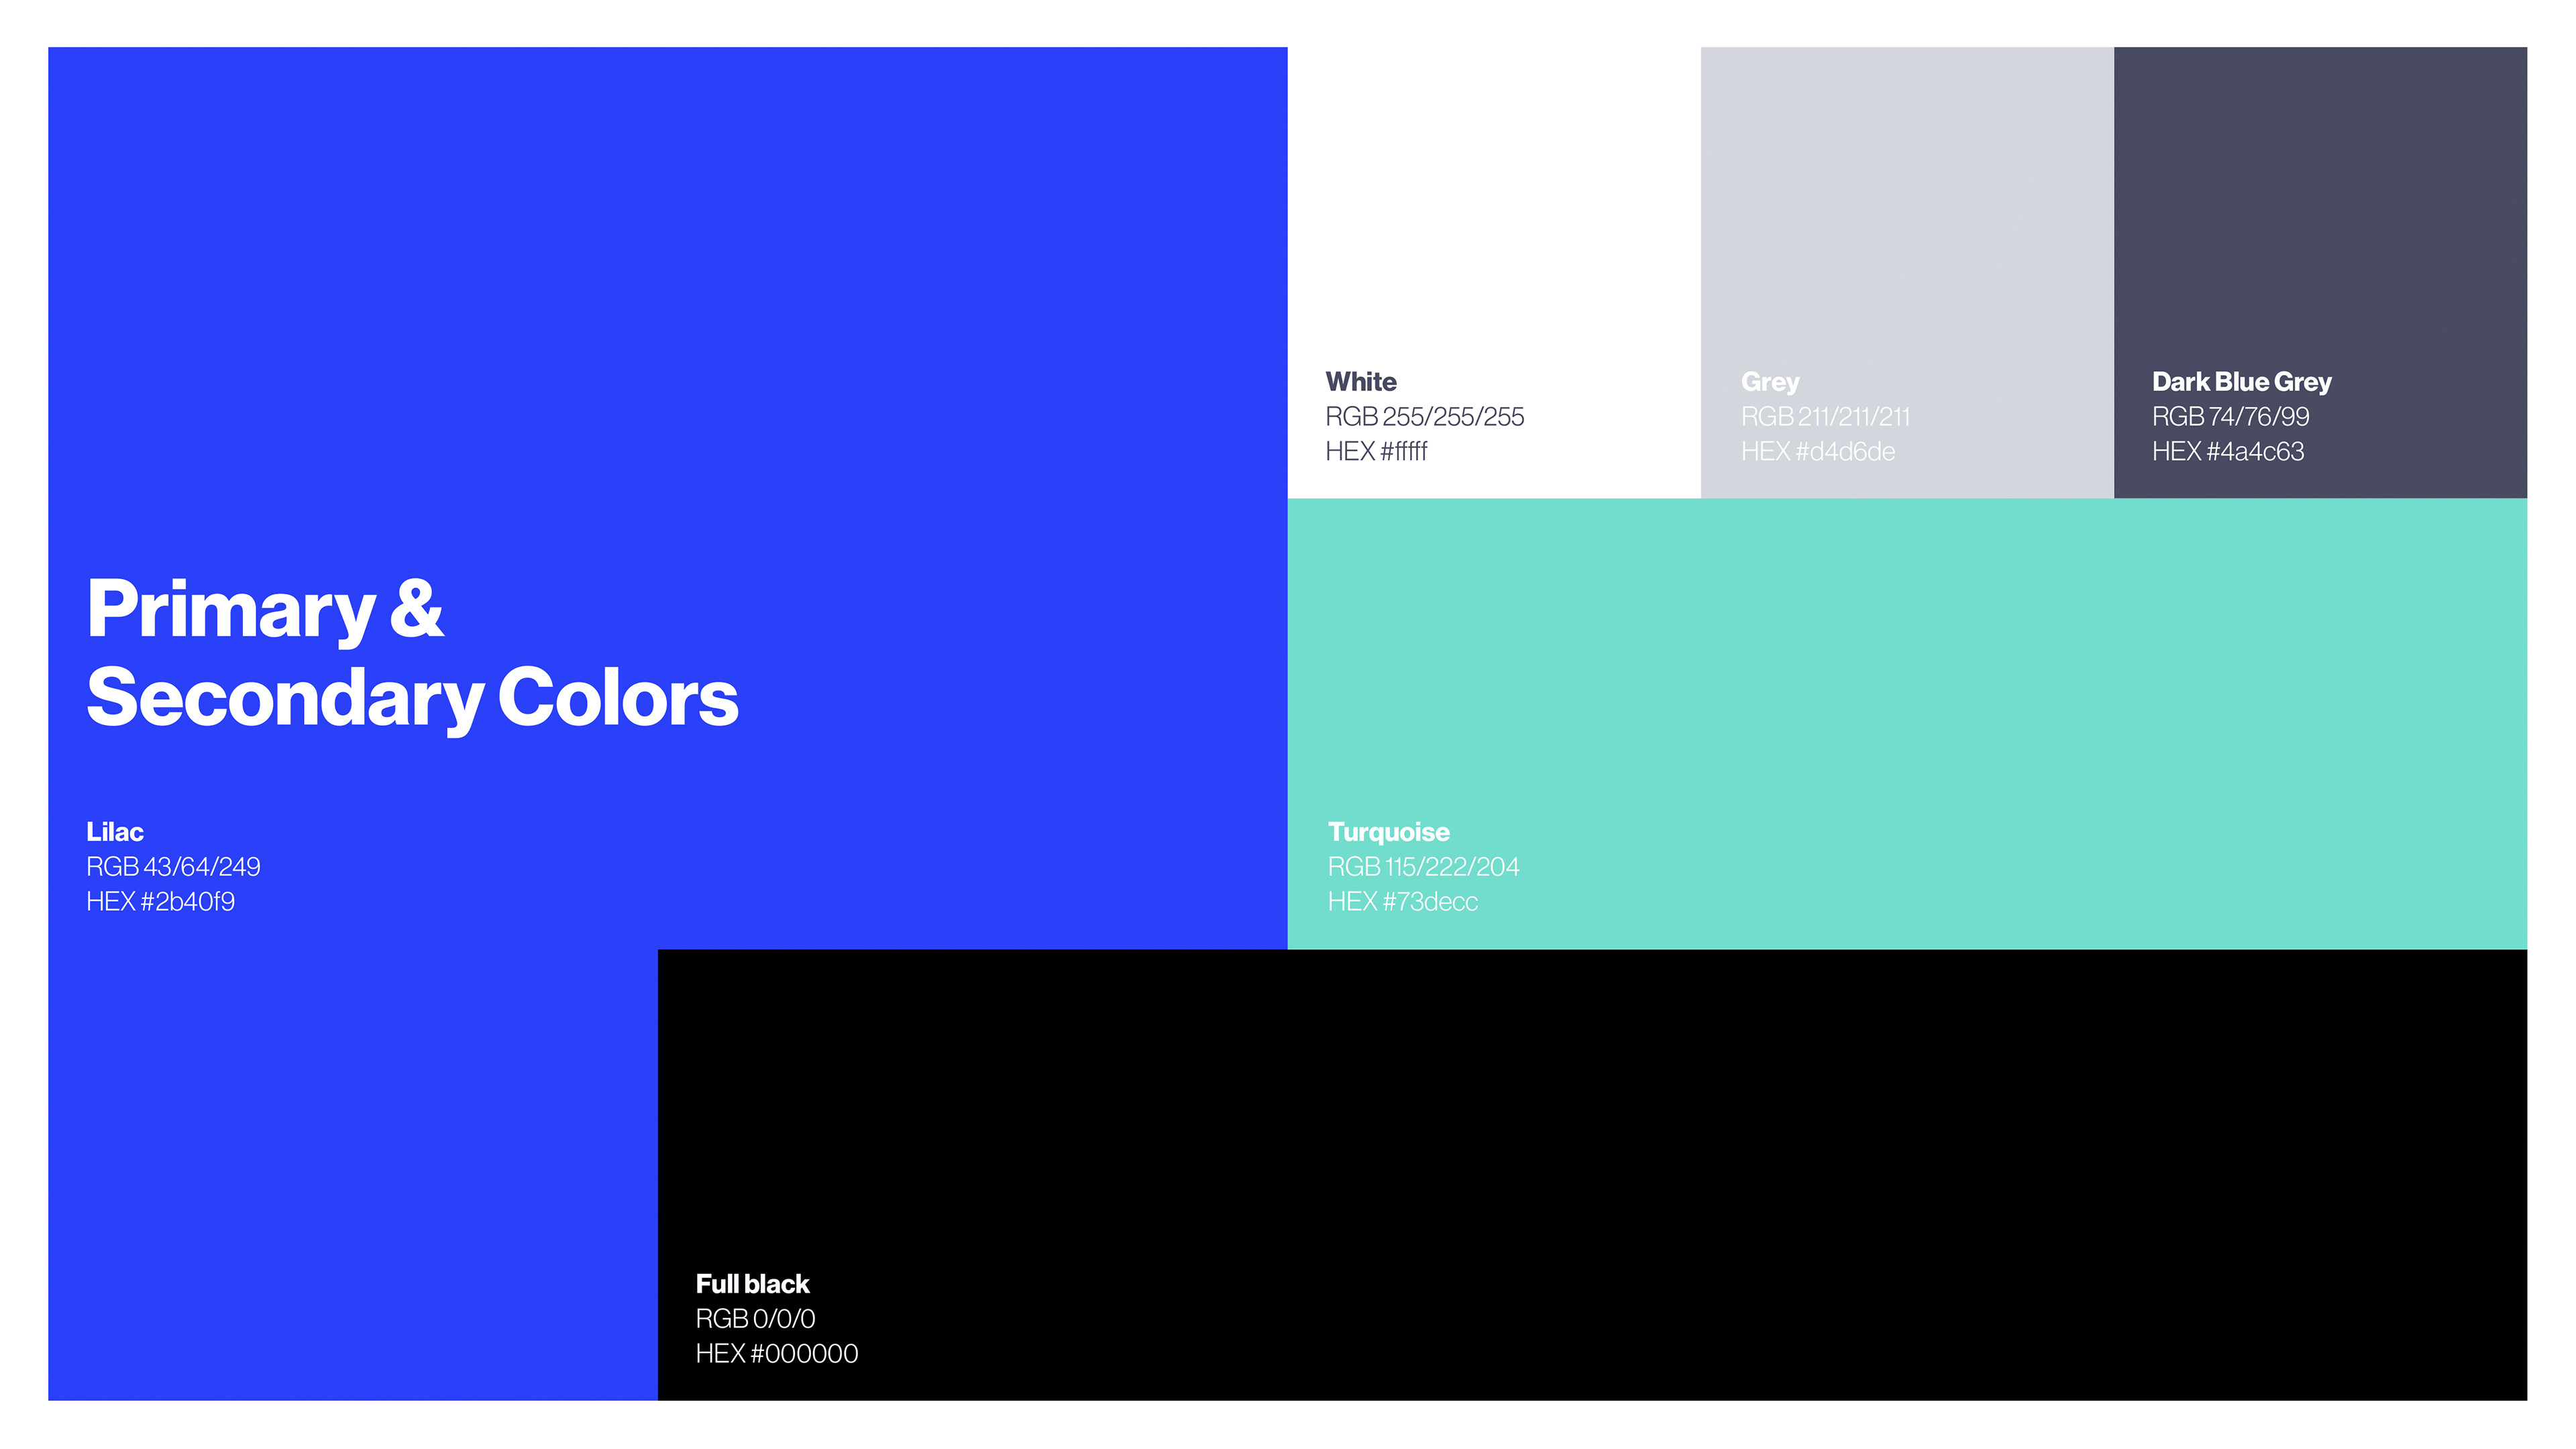Click the Turquoise label text
The image size is (2576, 1449).
point(1388,832)
